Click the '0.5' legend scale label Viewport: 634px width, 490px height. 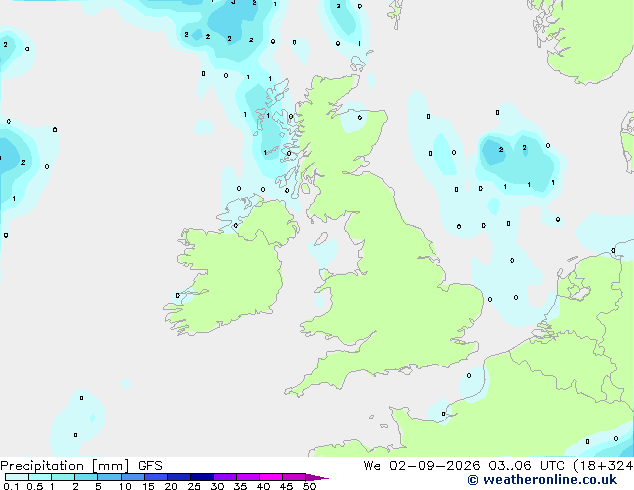(x=35, y=486)
